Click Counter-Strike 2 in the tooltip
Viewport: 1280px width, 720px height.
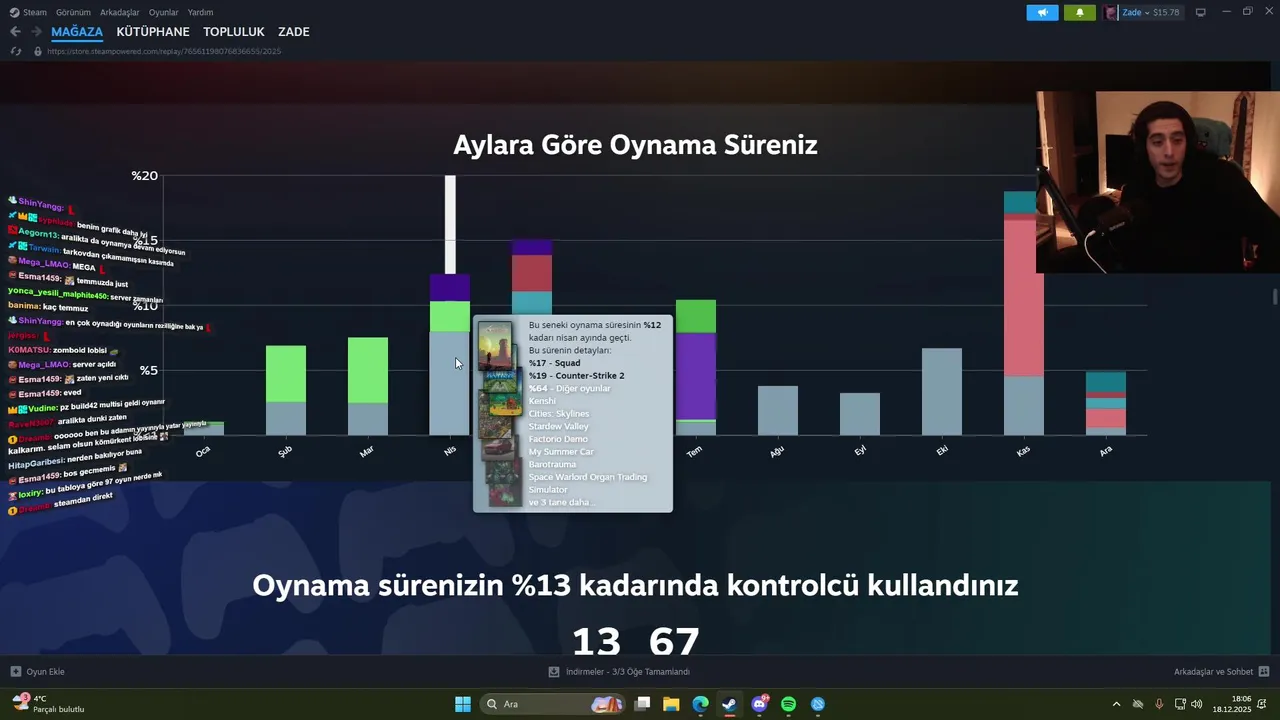tap(577, 376)
